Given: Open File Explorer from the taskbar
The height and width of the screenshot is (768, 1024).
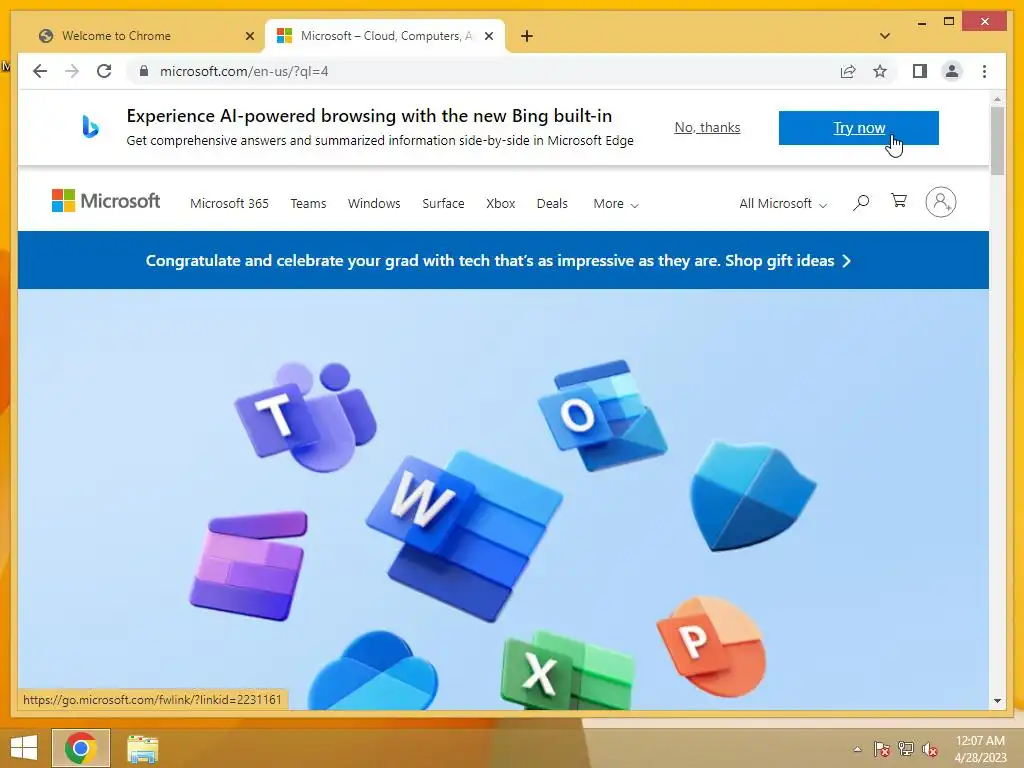Looking at the screenshot, I should 142,749.
